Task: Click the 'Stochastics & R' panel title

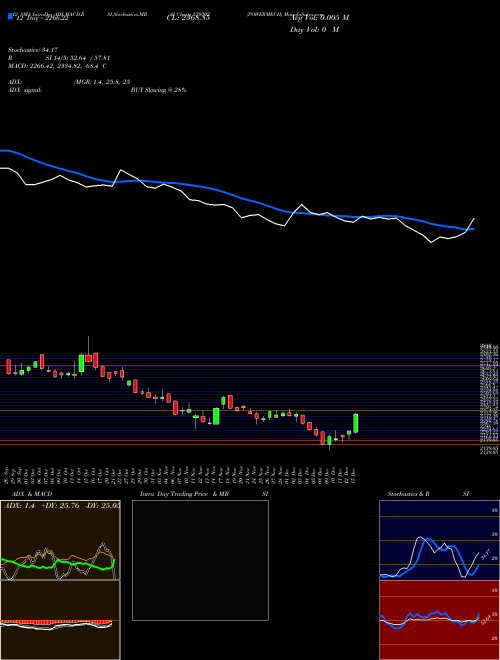Action: (x=409, y=494)
